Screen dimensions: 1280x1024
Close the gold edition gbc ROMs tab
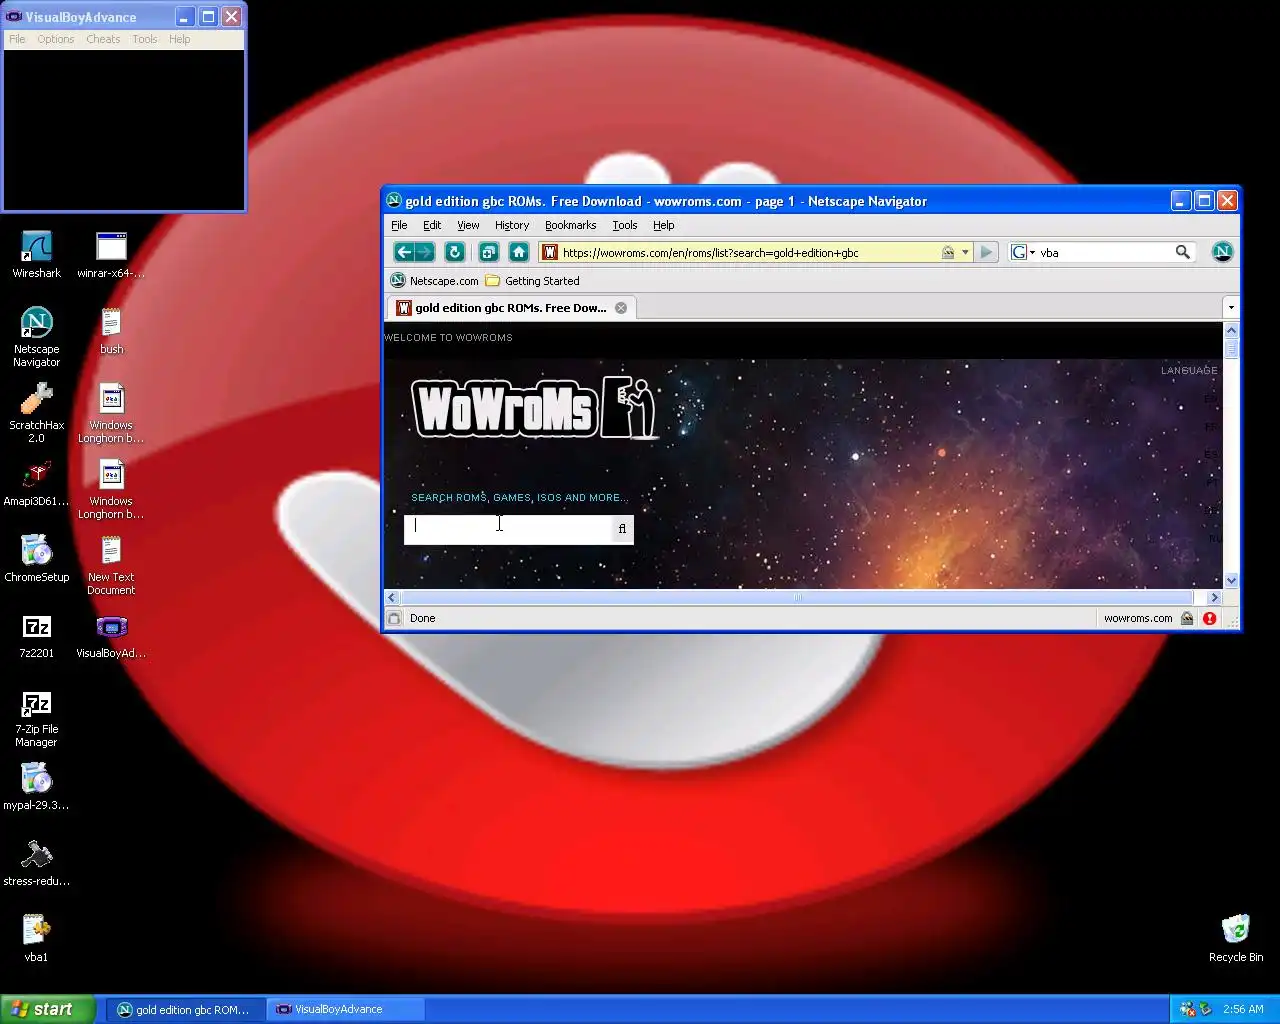pyautogui.click(x=621, y=308)
